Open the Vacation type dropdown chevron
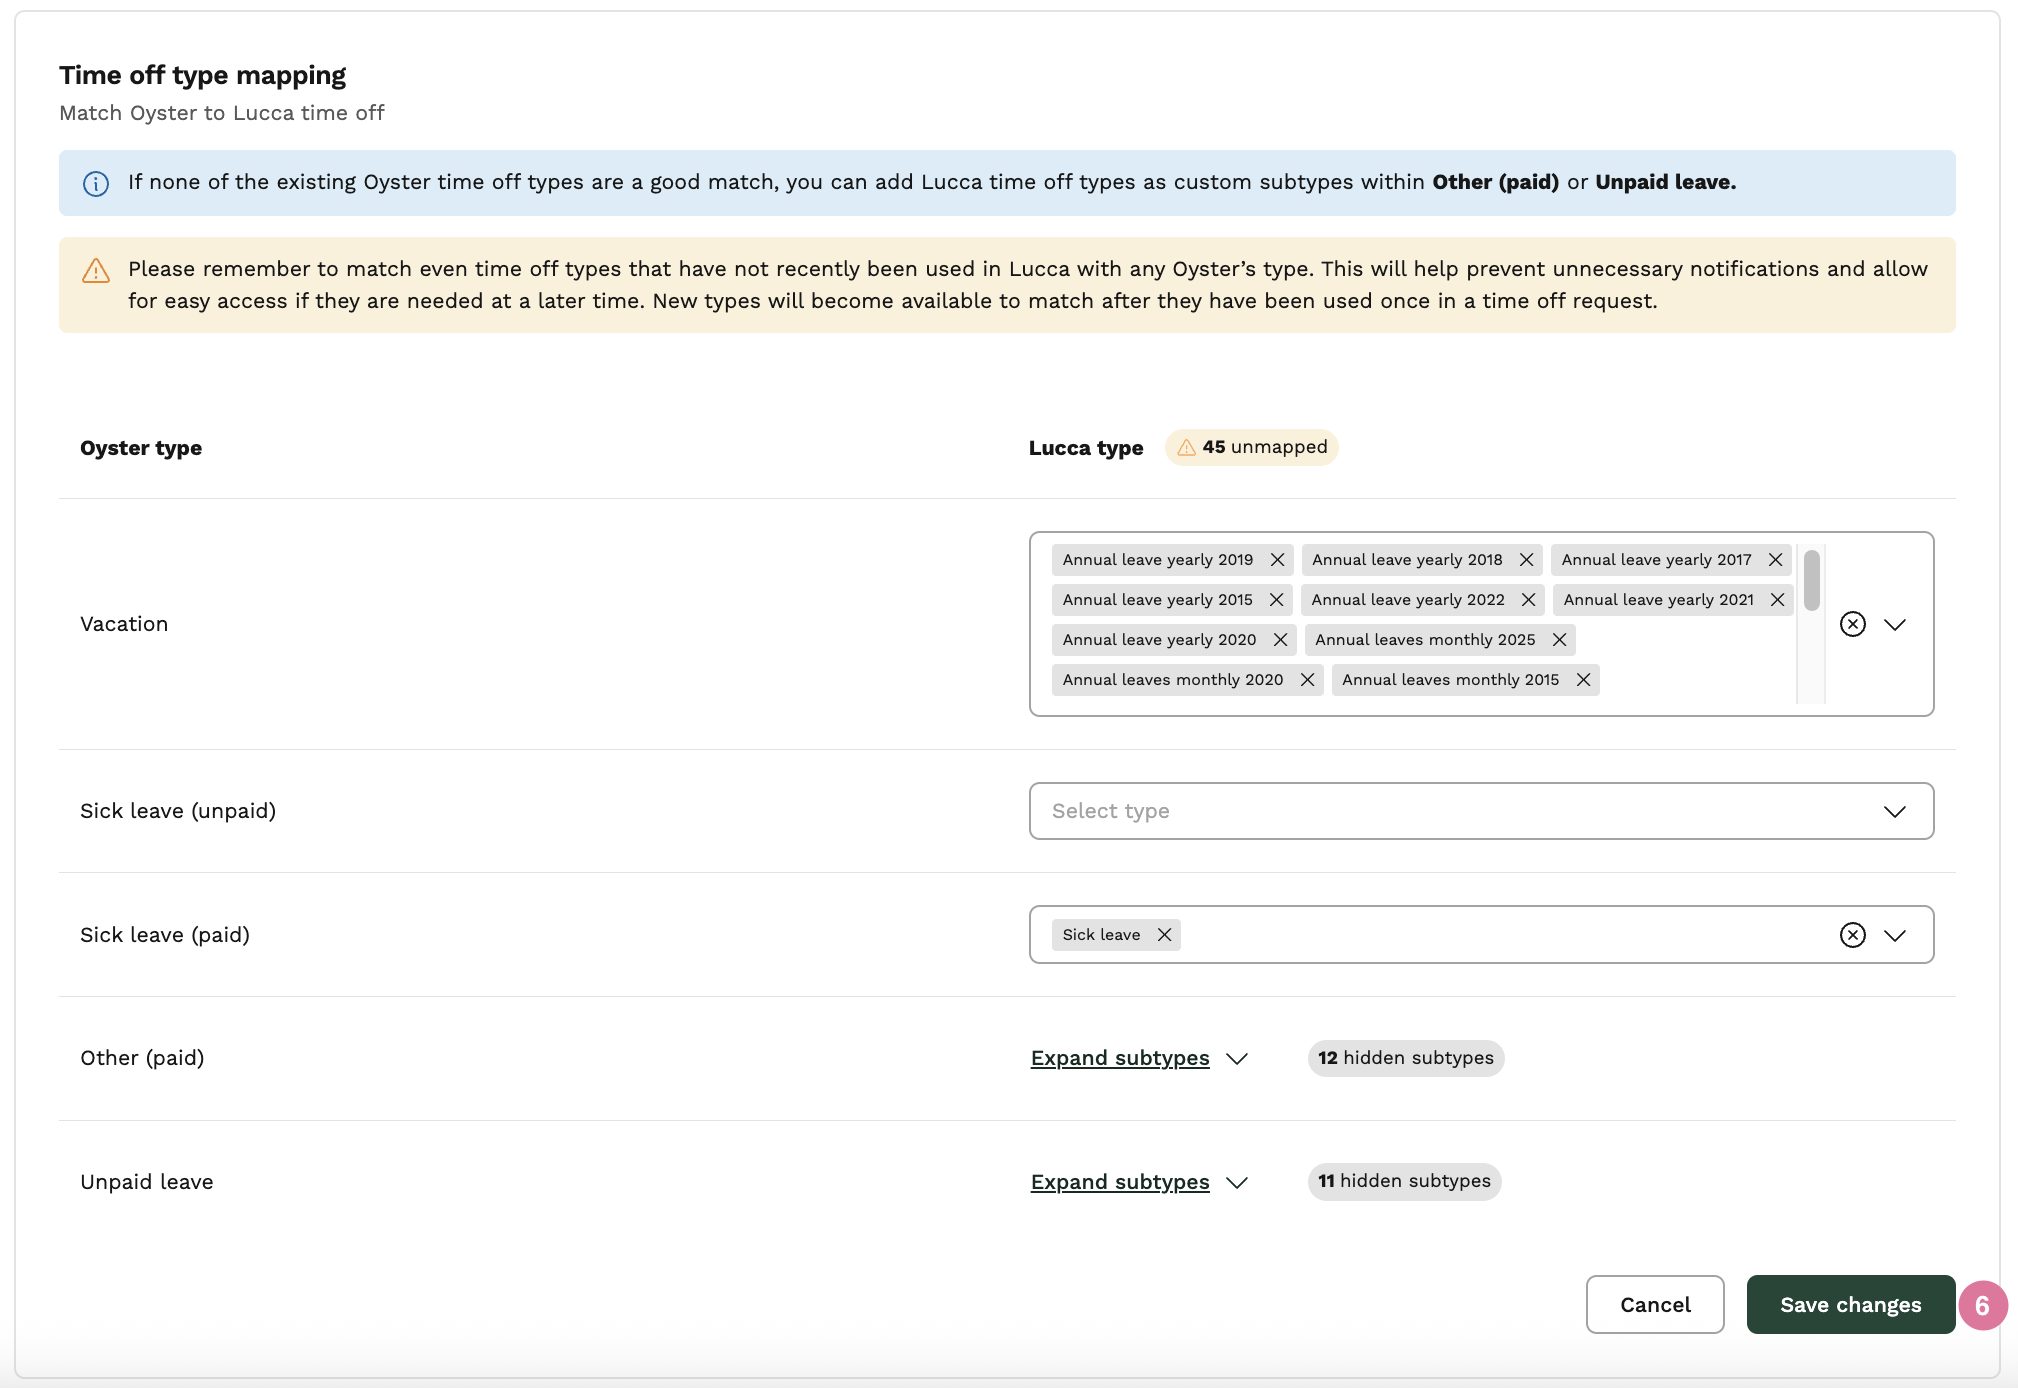This screenshot has width=2018, height=1388. click(x=1895, y=624)
